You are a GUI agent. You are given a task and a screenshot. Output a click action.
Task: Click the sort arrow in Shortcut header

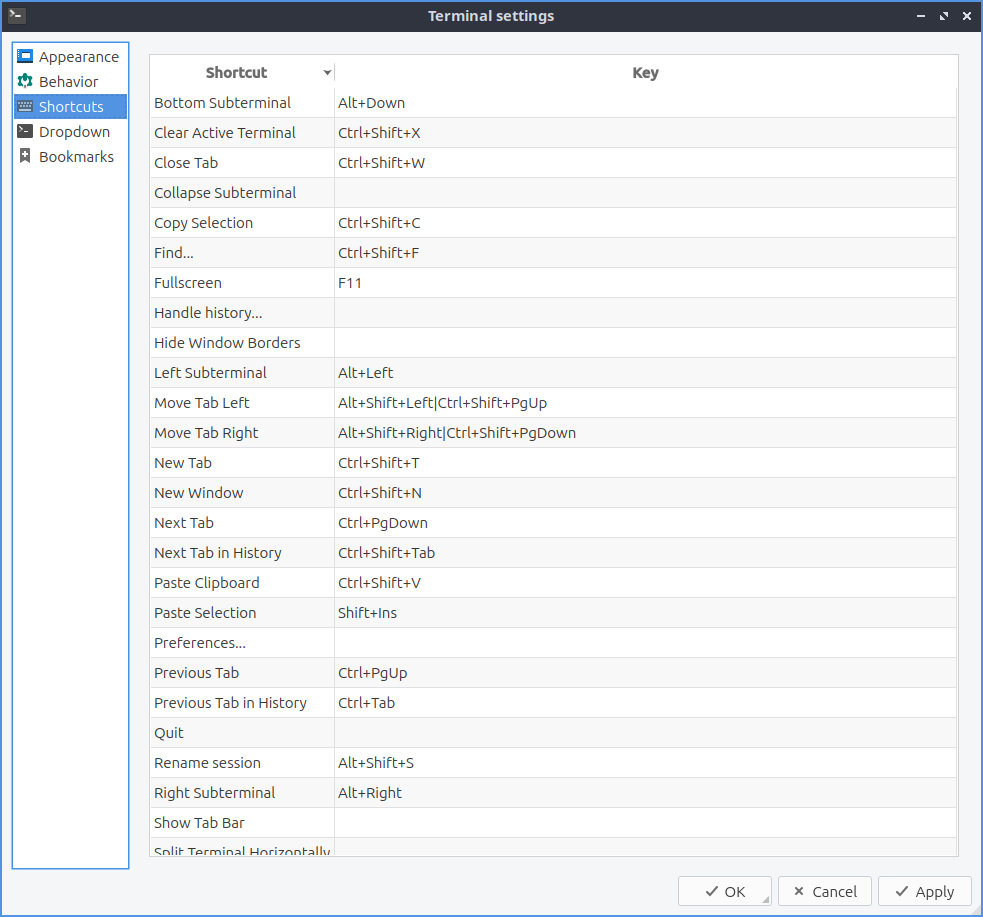(327, 73)
